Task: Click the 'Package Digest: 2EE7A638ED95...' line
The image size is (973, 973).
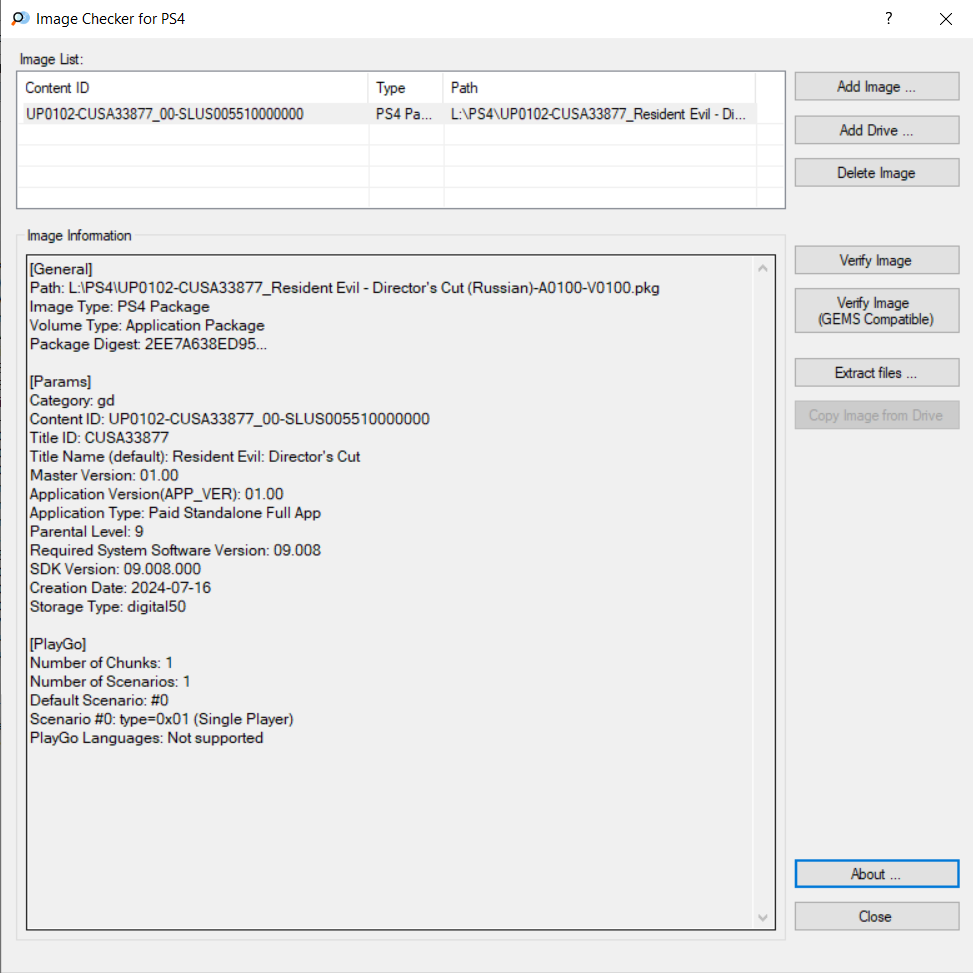Action: pos(148,344)
